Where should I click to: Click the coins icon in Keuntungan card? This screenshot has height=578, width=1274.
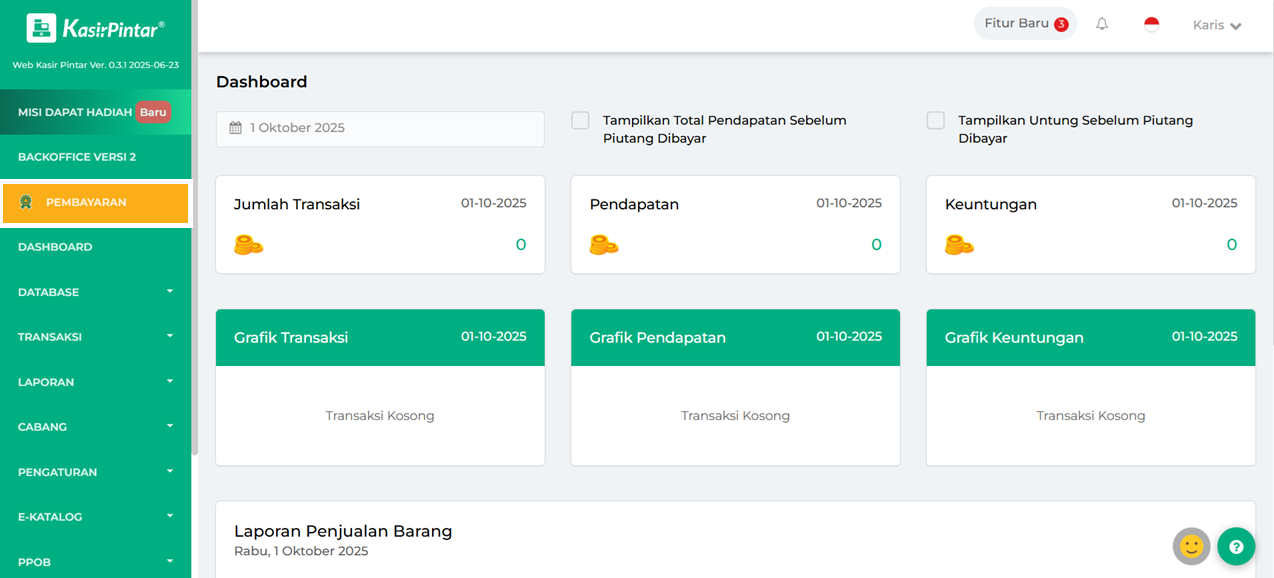[959, 245]
